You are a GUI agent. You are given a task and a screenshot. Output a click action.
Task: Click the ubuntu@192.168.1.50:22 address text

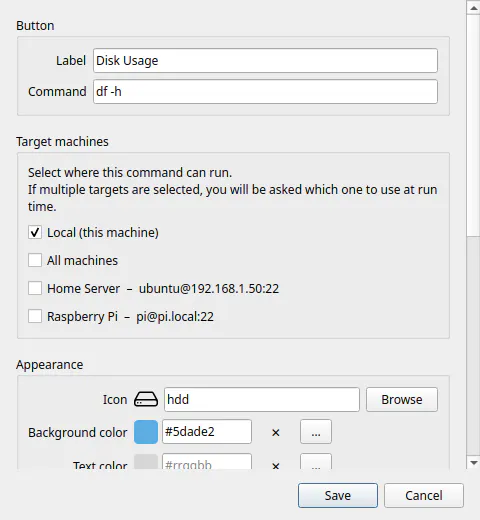[209, 289]
